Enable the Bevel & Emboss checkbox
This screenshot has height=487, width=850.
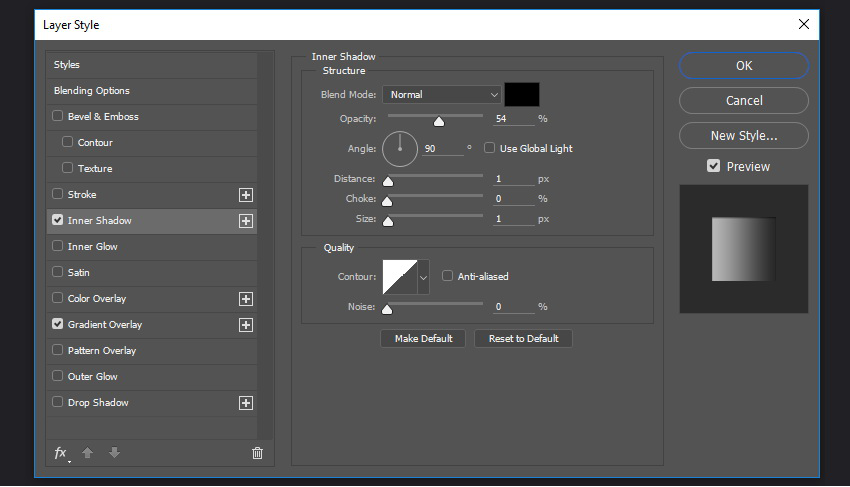click(x=57, y=116)
